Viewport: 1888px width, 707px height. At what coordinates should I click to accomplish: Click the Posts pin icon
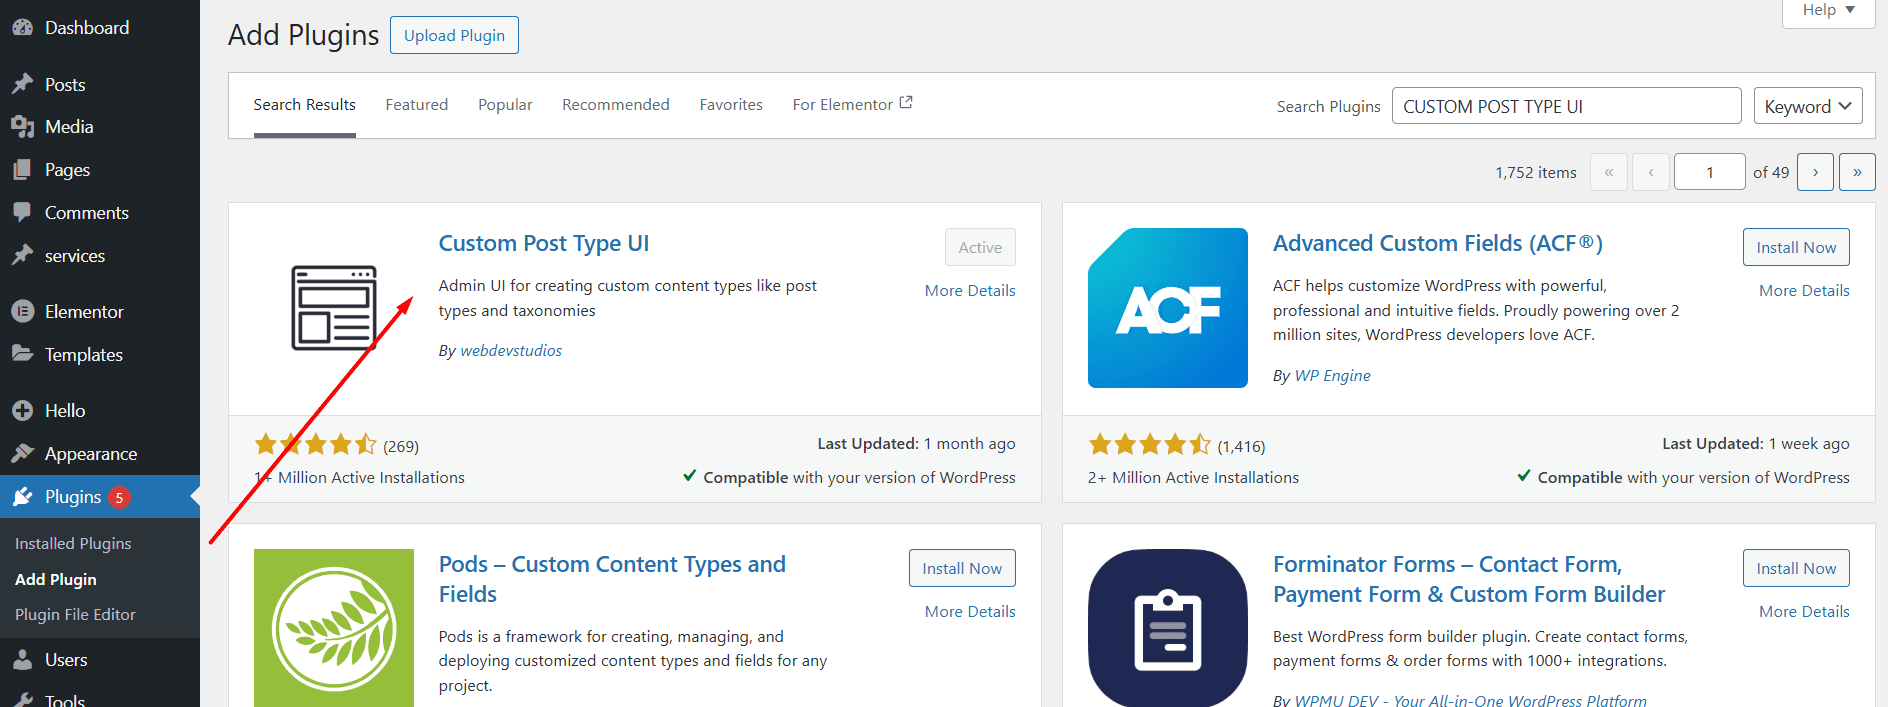(x=22, y=84)
